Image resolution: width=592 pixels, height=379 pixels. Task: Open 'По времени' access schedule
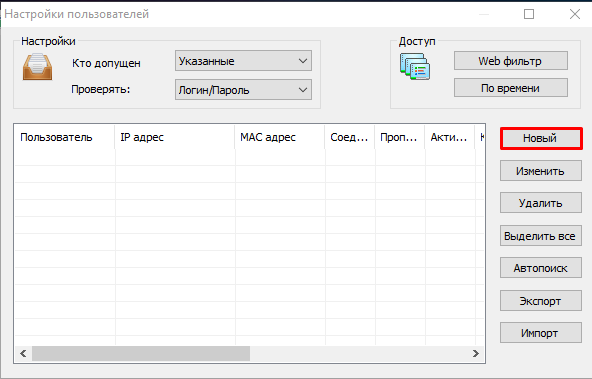coord(510,88)
